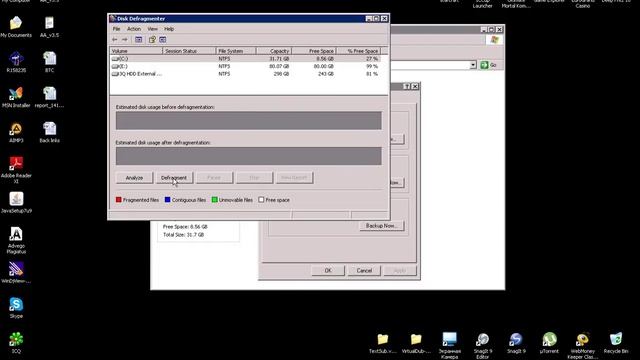The image size is (640, 360).
Task: Select the MSN Installer desktop icon
Action: (16, 97)
